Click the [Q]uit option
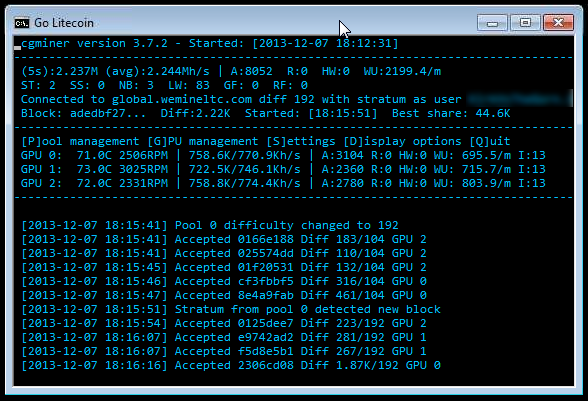588x401 pixels. [490, 141]
